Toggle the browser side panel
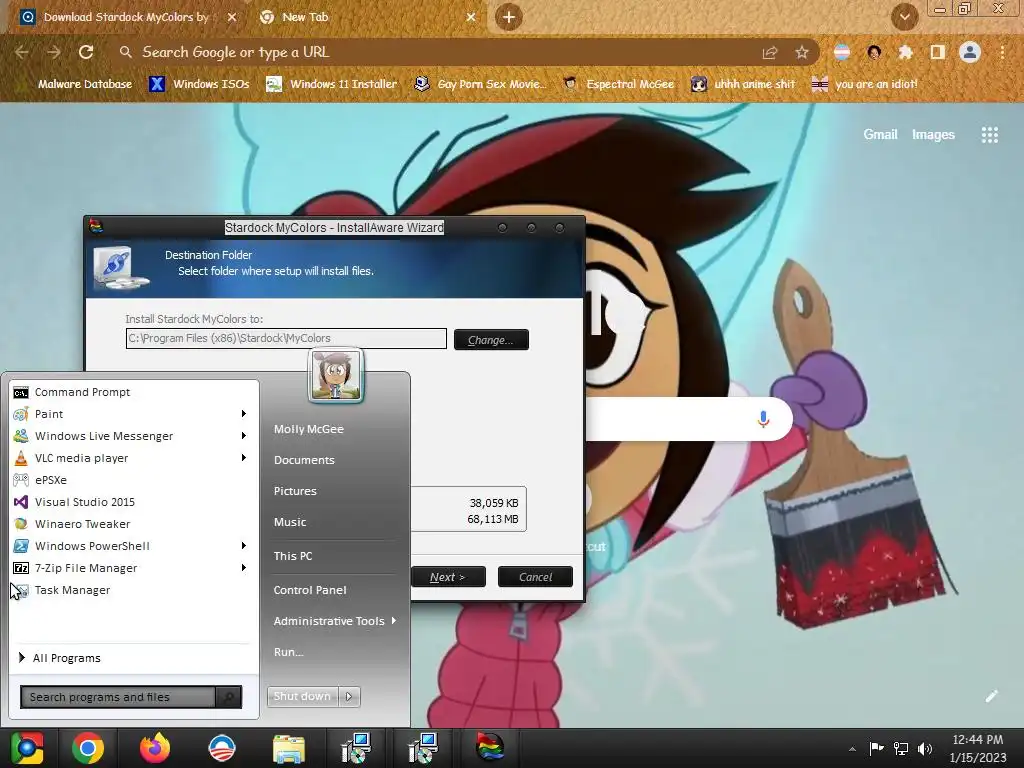 (x=938, y=52)
